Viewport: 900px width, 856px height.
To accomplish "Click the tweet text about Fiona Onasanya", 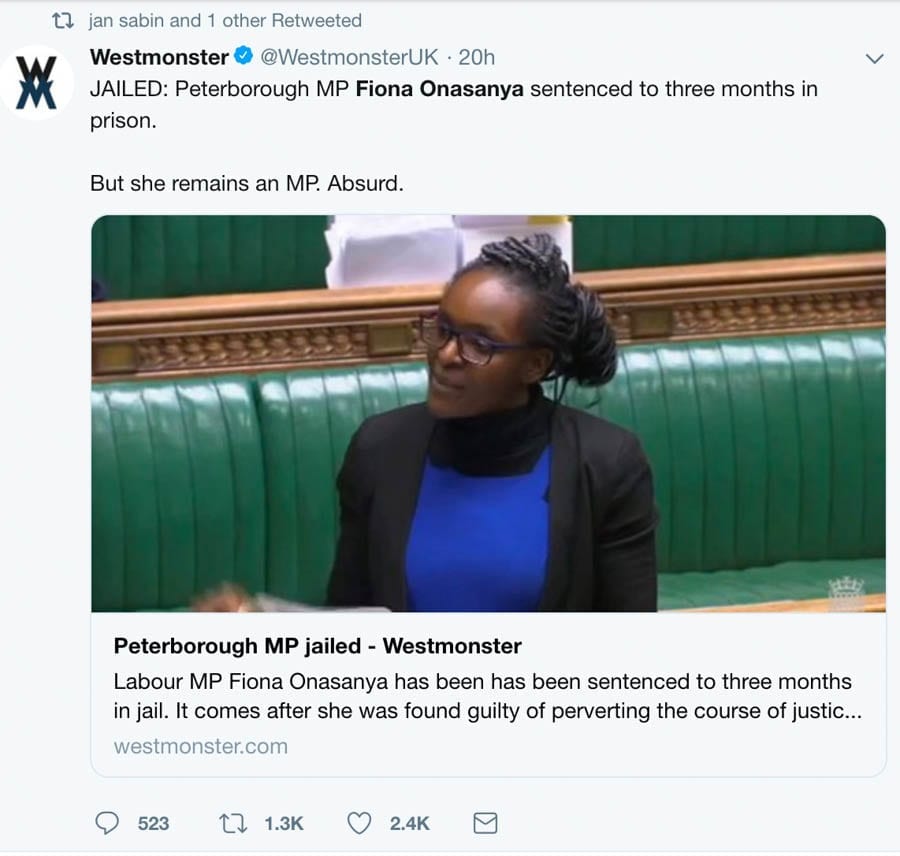I will pyautogui.click(x=453, y=136).
